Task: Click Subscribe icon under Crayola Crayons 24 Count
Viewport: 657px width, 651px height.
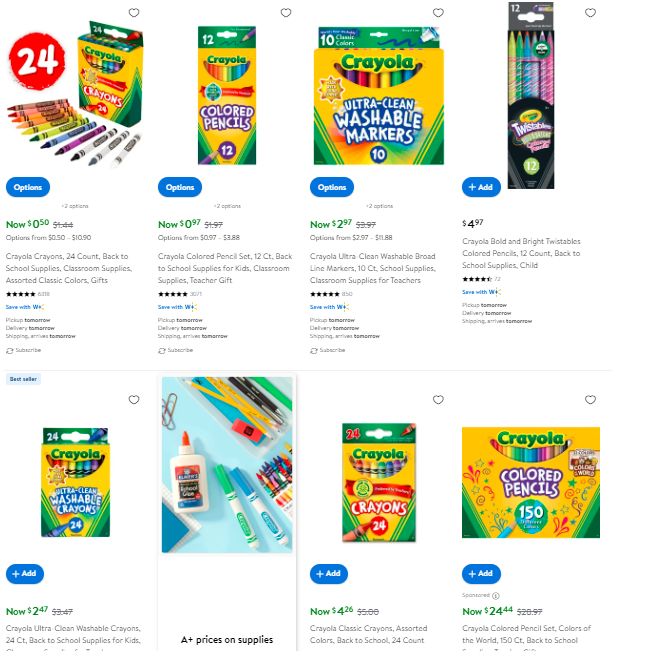Action: pos(10,351)
